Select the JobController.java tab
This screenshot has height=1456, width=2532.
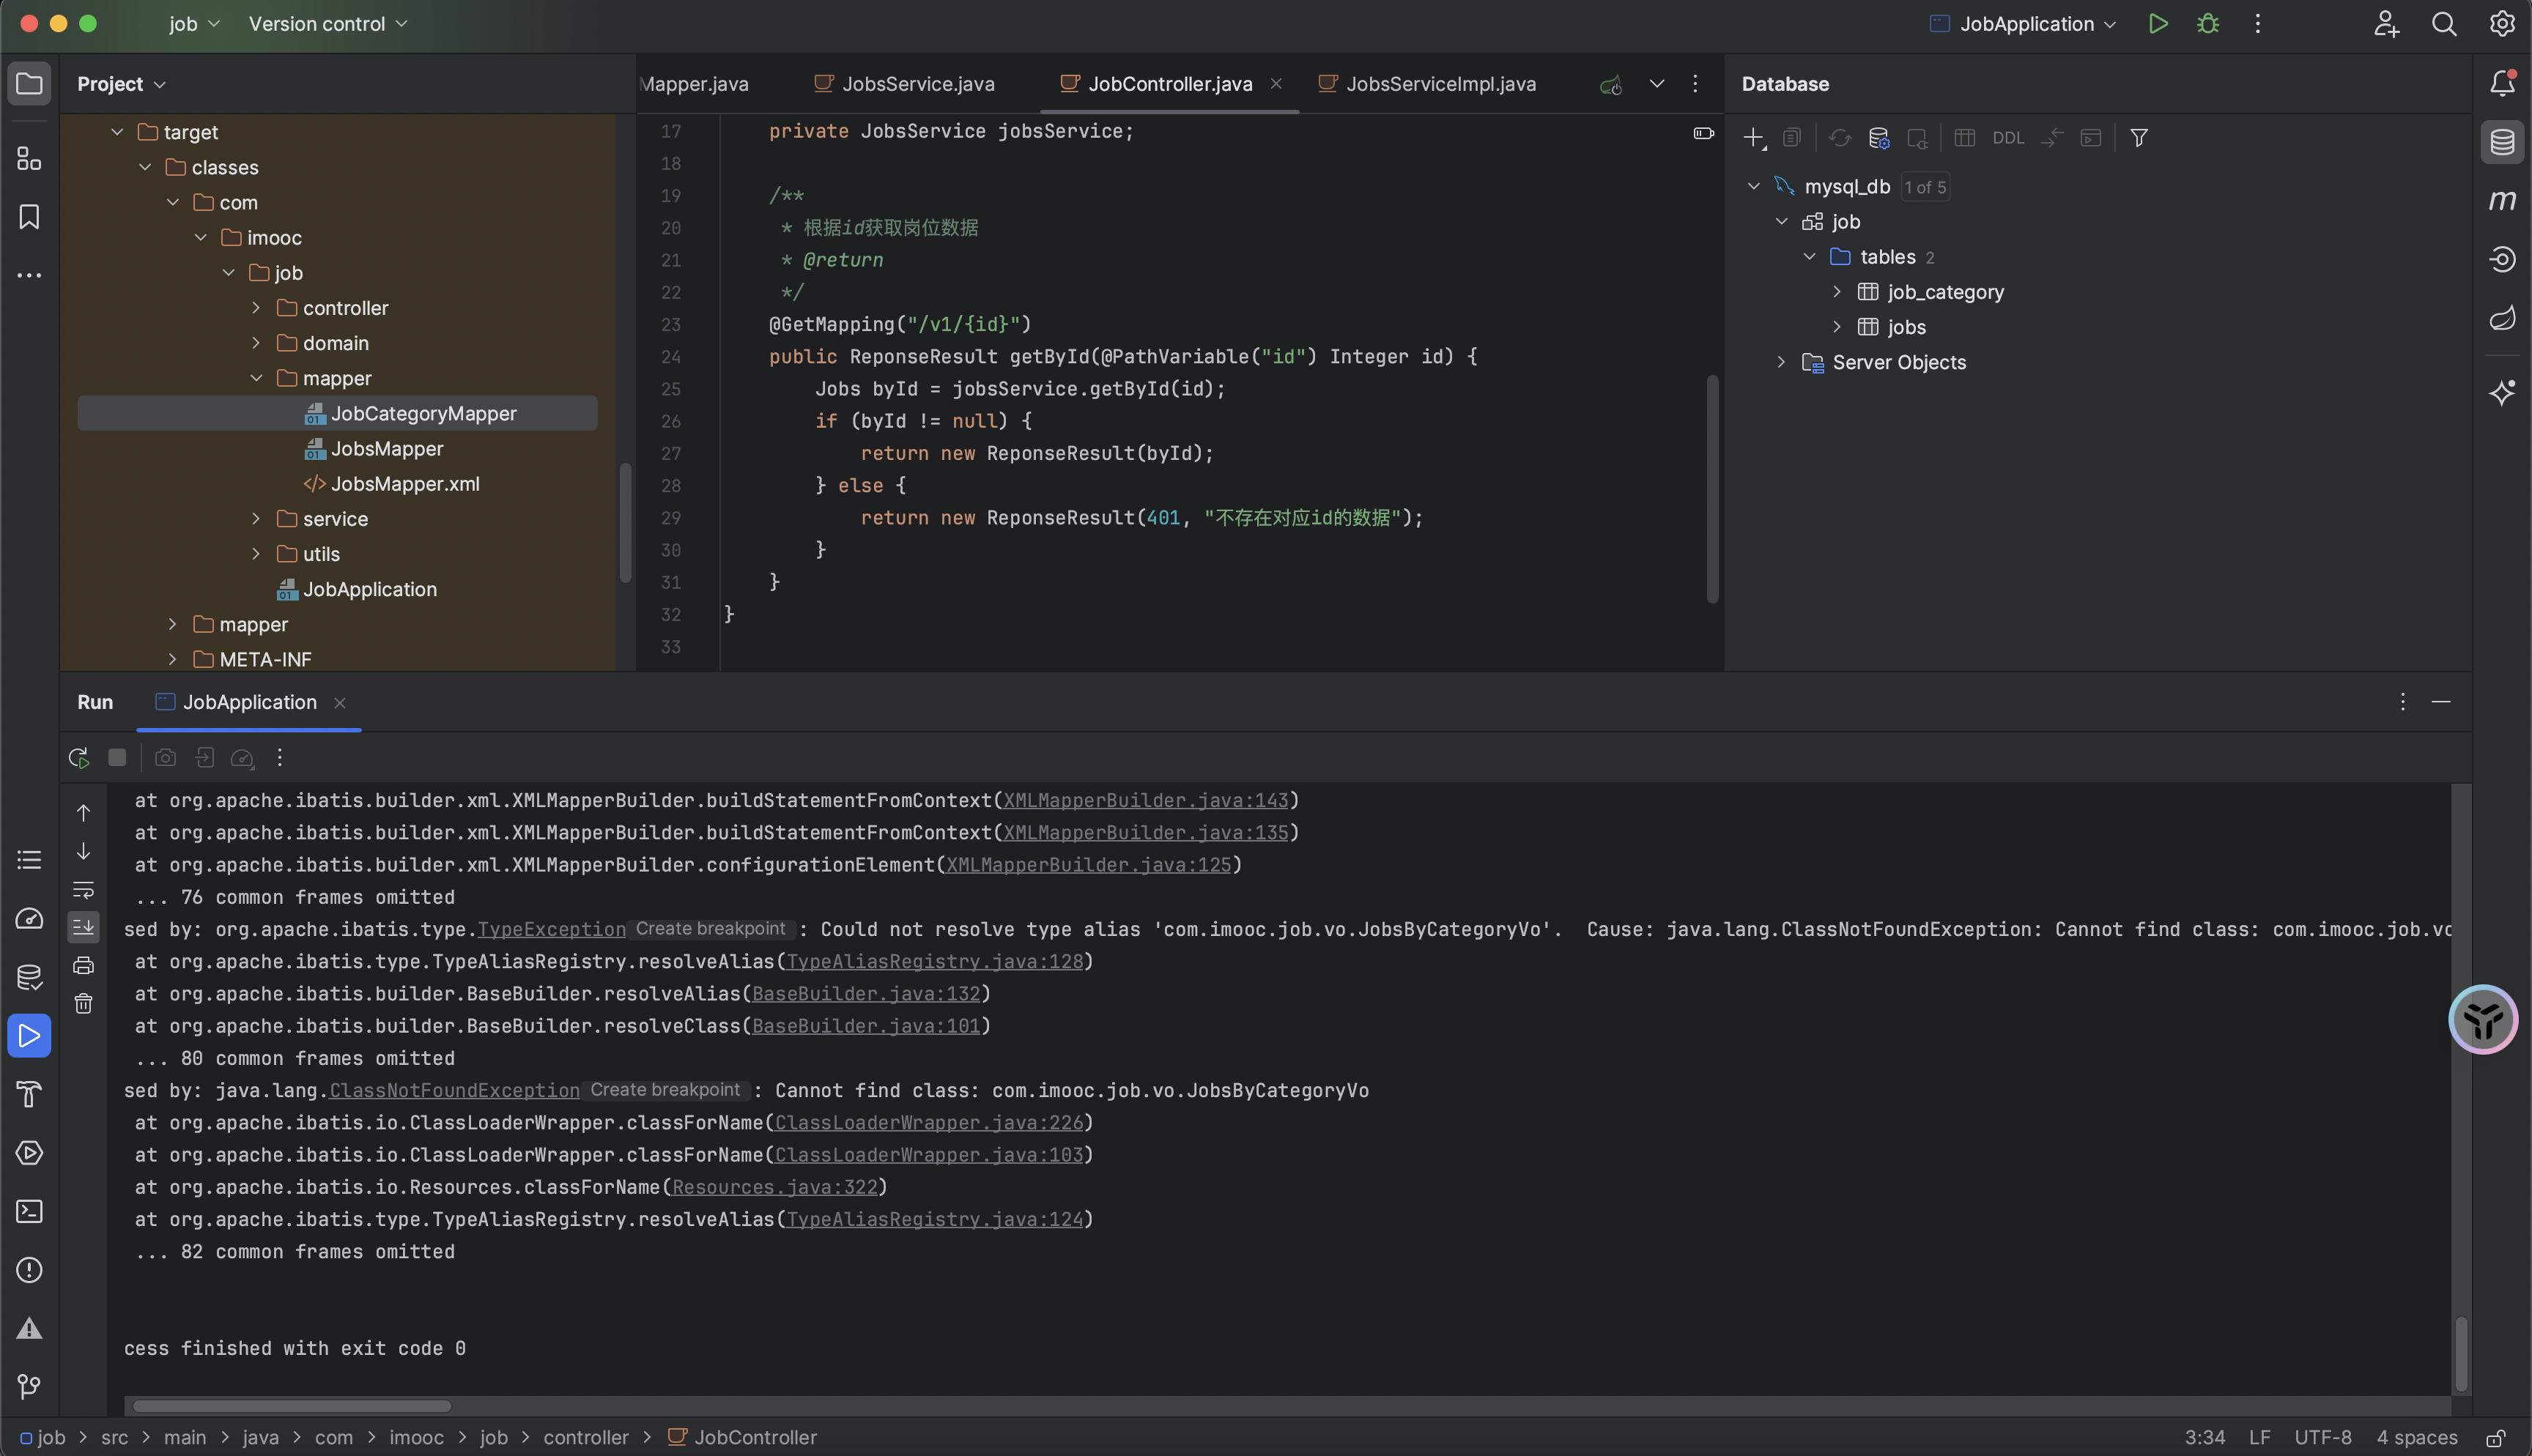point(1170,84)
